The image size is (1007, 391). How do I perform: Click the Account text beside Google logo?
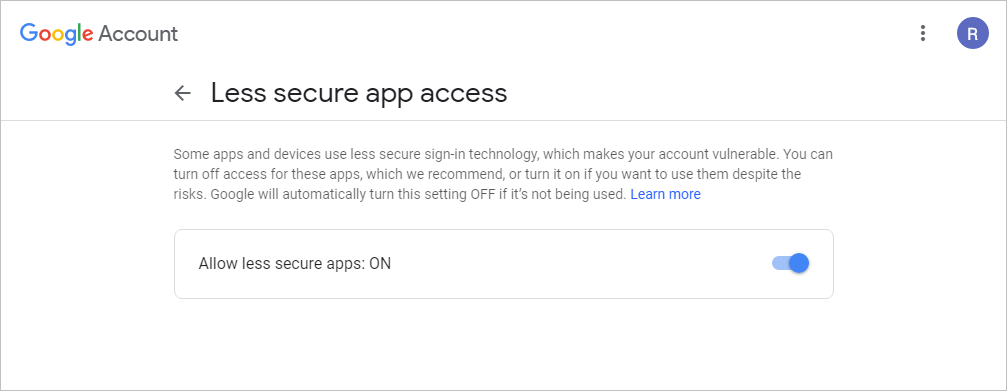tap(138, 33)
